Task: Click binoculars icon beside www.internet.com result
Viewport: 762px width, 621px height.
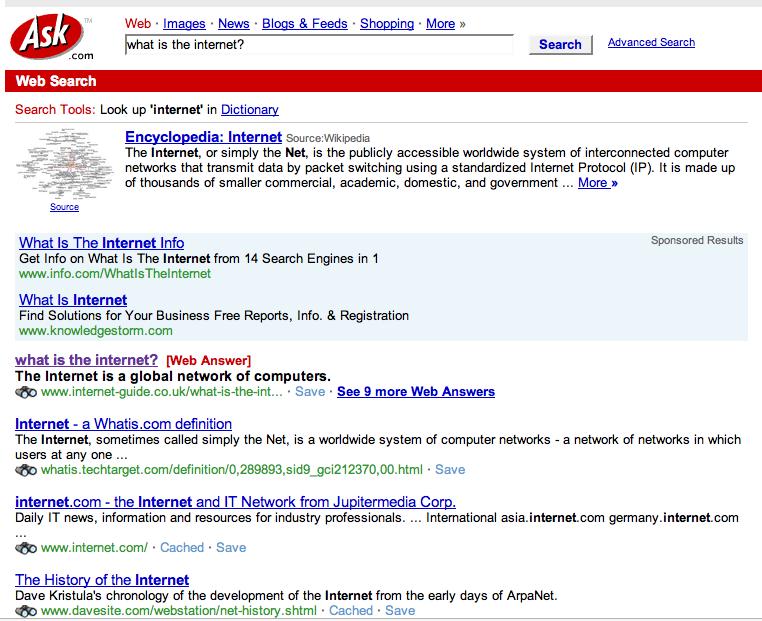Action: pyautogui.click(x=27, y=548)
